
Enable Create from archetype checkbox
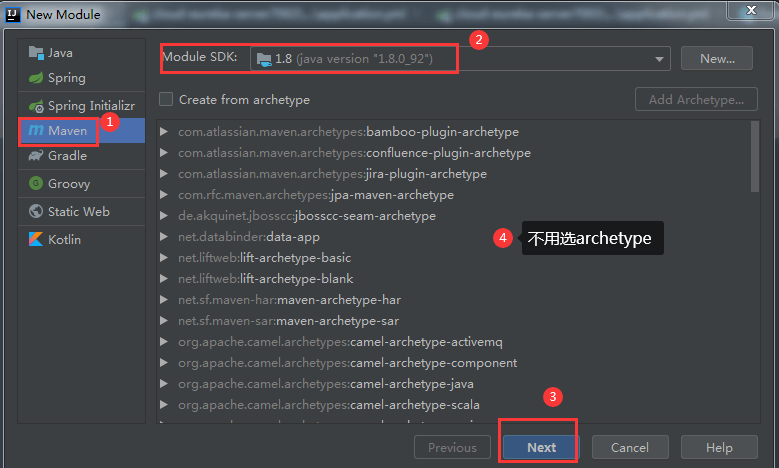pos(166,99)
